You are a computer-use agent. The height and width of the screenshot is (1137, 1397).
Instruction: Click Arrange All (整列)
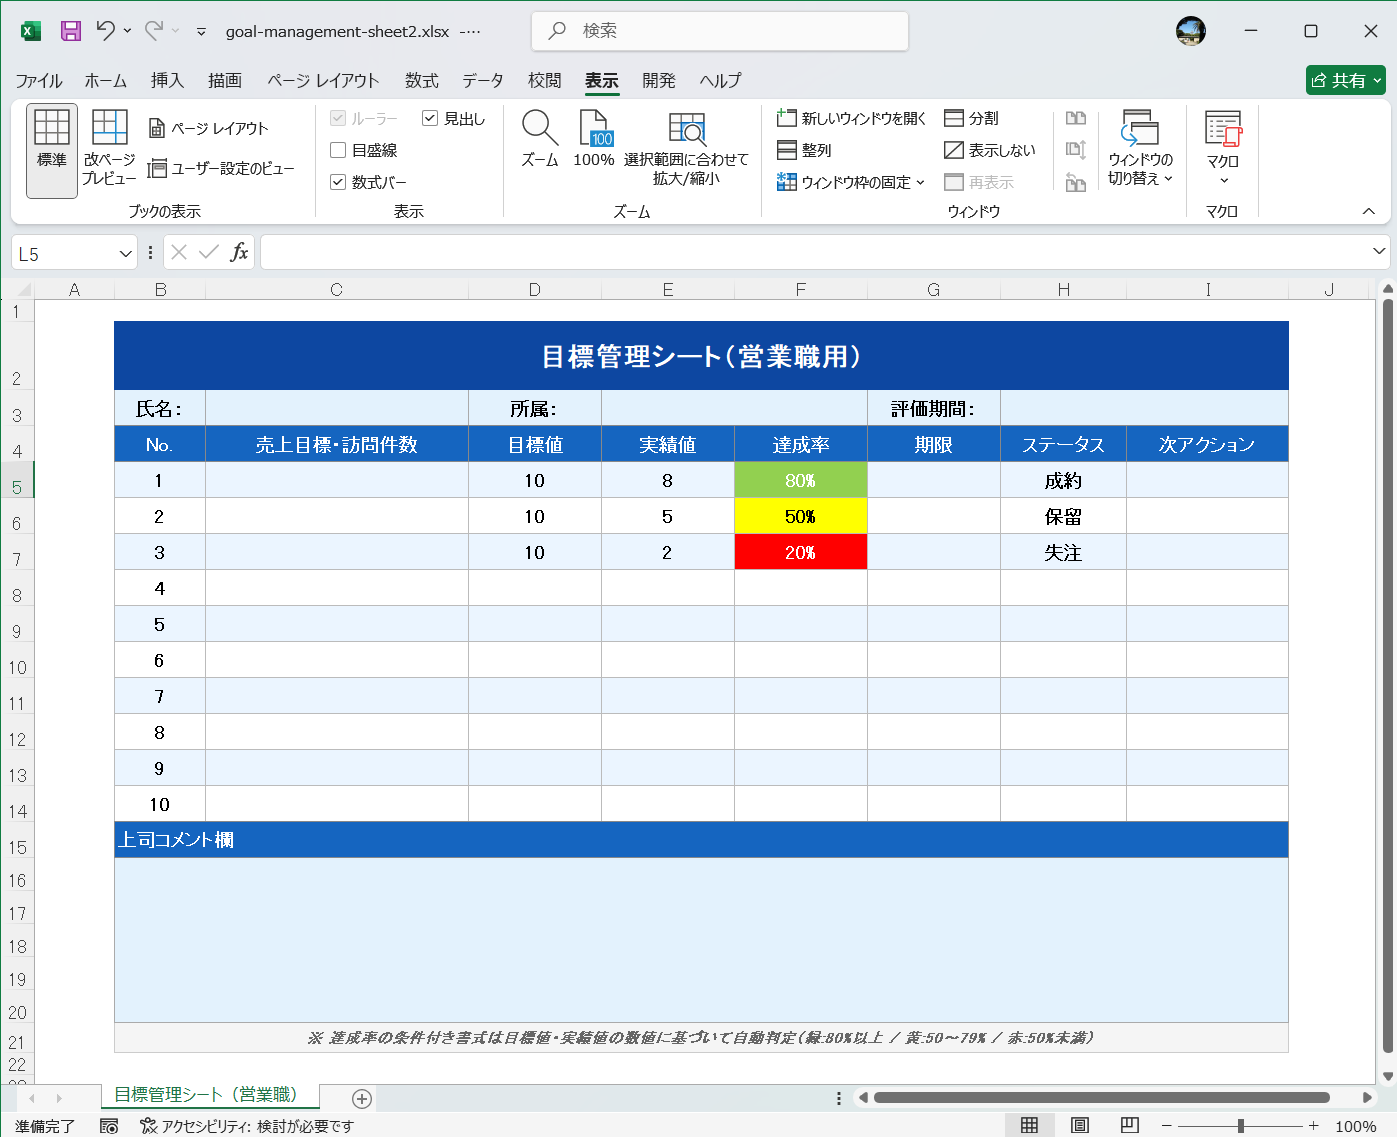805,150
